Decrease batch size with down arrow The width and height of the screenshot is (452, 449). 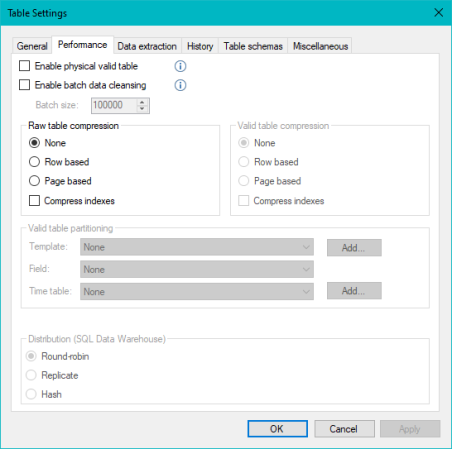click(142, 109)
